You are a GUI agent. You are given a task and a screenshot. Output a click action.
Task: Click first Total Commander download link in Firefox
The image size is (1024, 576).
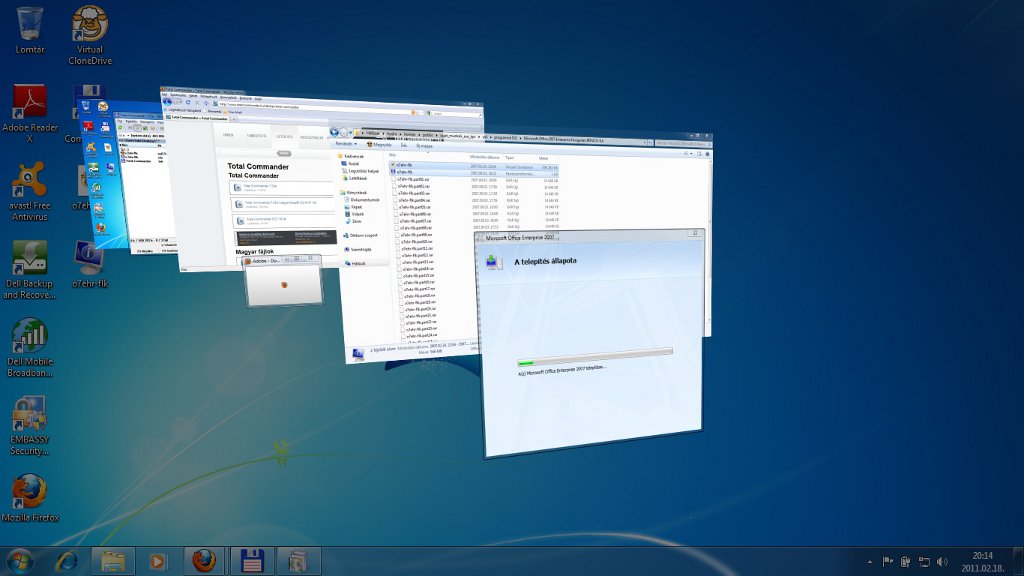(260, 186)
